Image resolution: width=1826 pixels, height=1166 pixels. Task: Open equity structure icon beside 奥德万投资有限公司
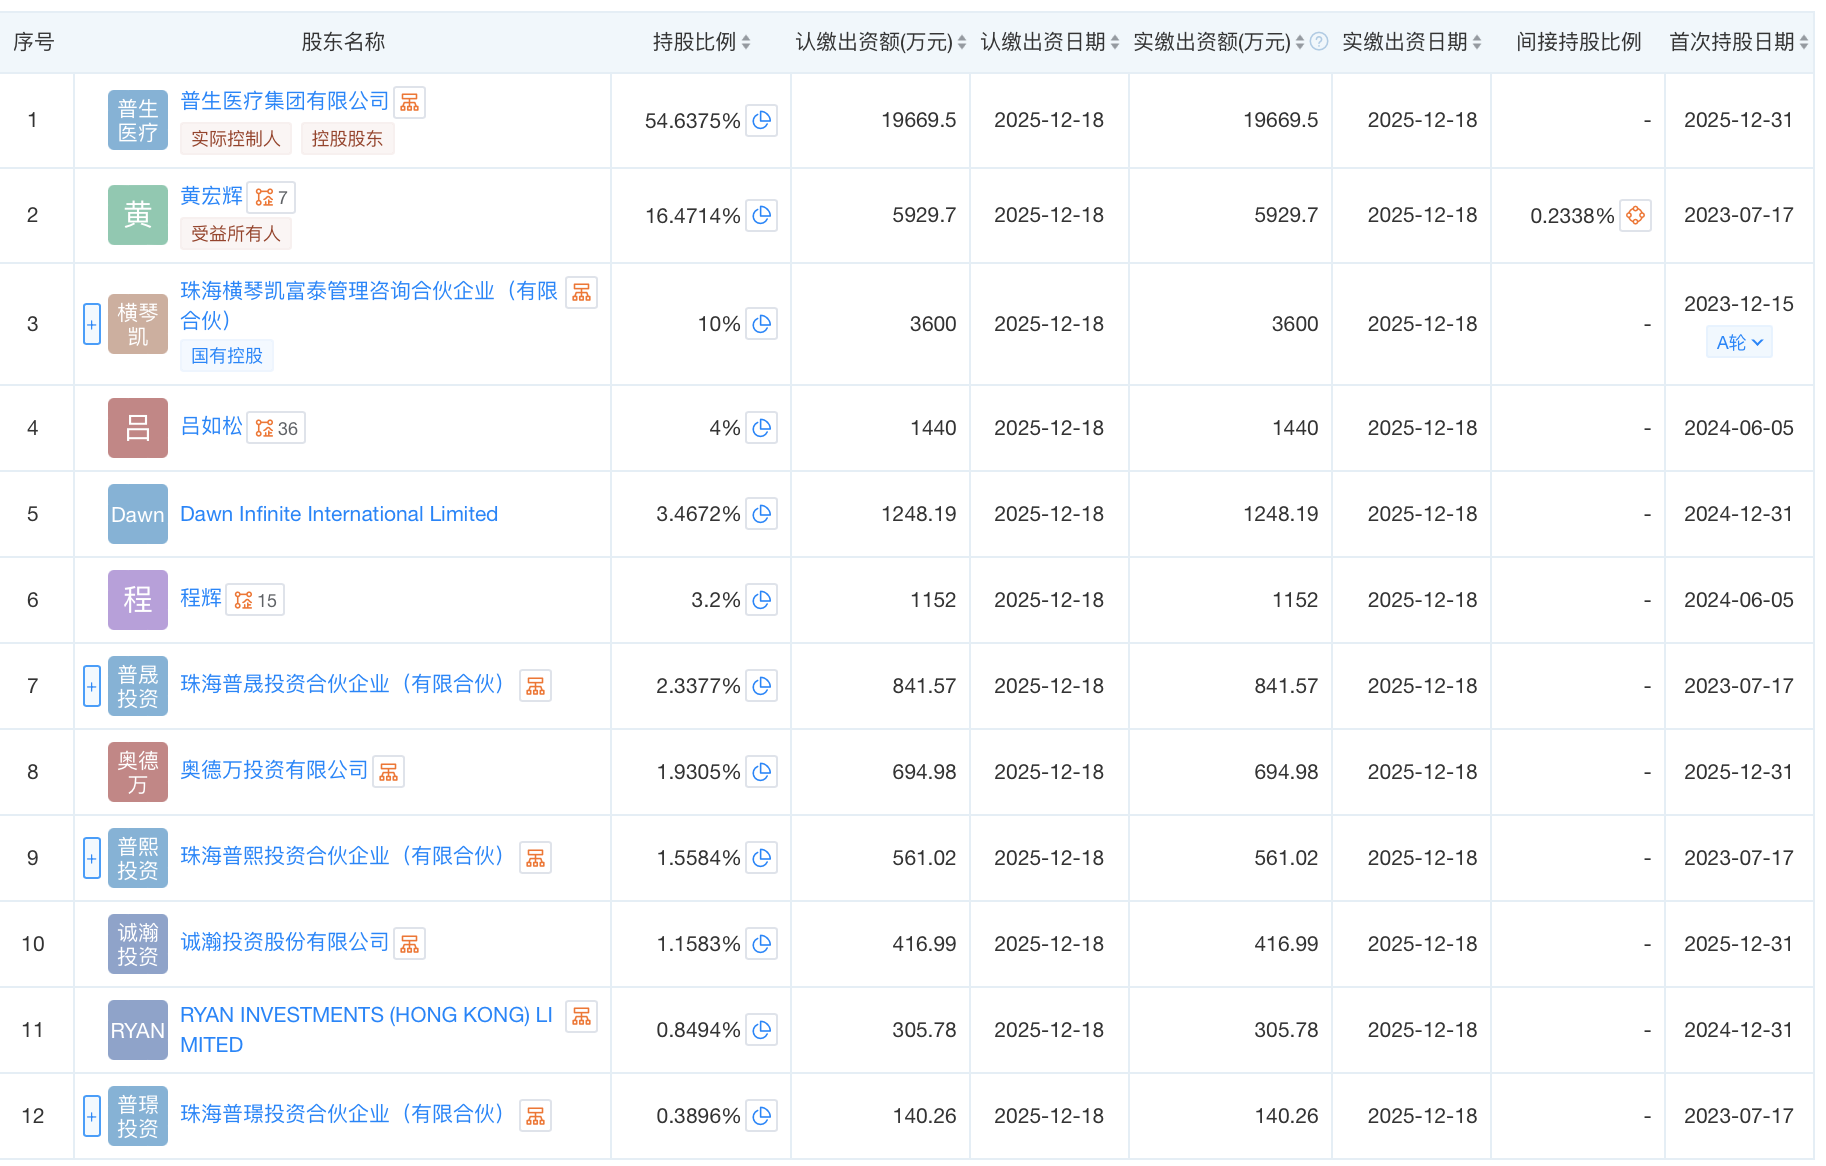(389, 772)
